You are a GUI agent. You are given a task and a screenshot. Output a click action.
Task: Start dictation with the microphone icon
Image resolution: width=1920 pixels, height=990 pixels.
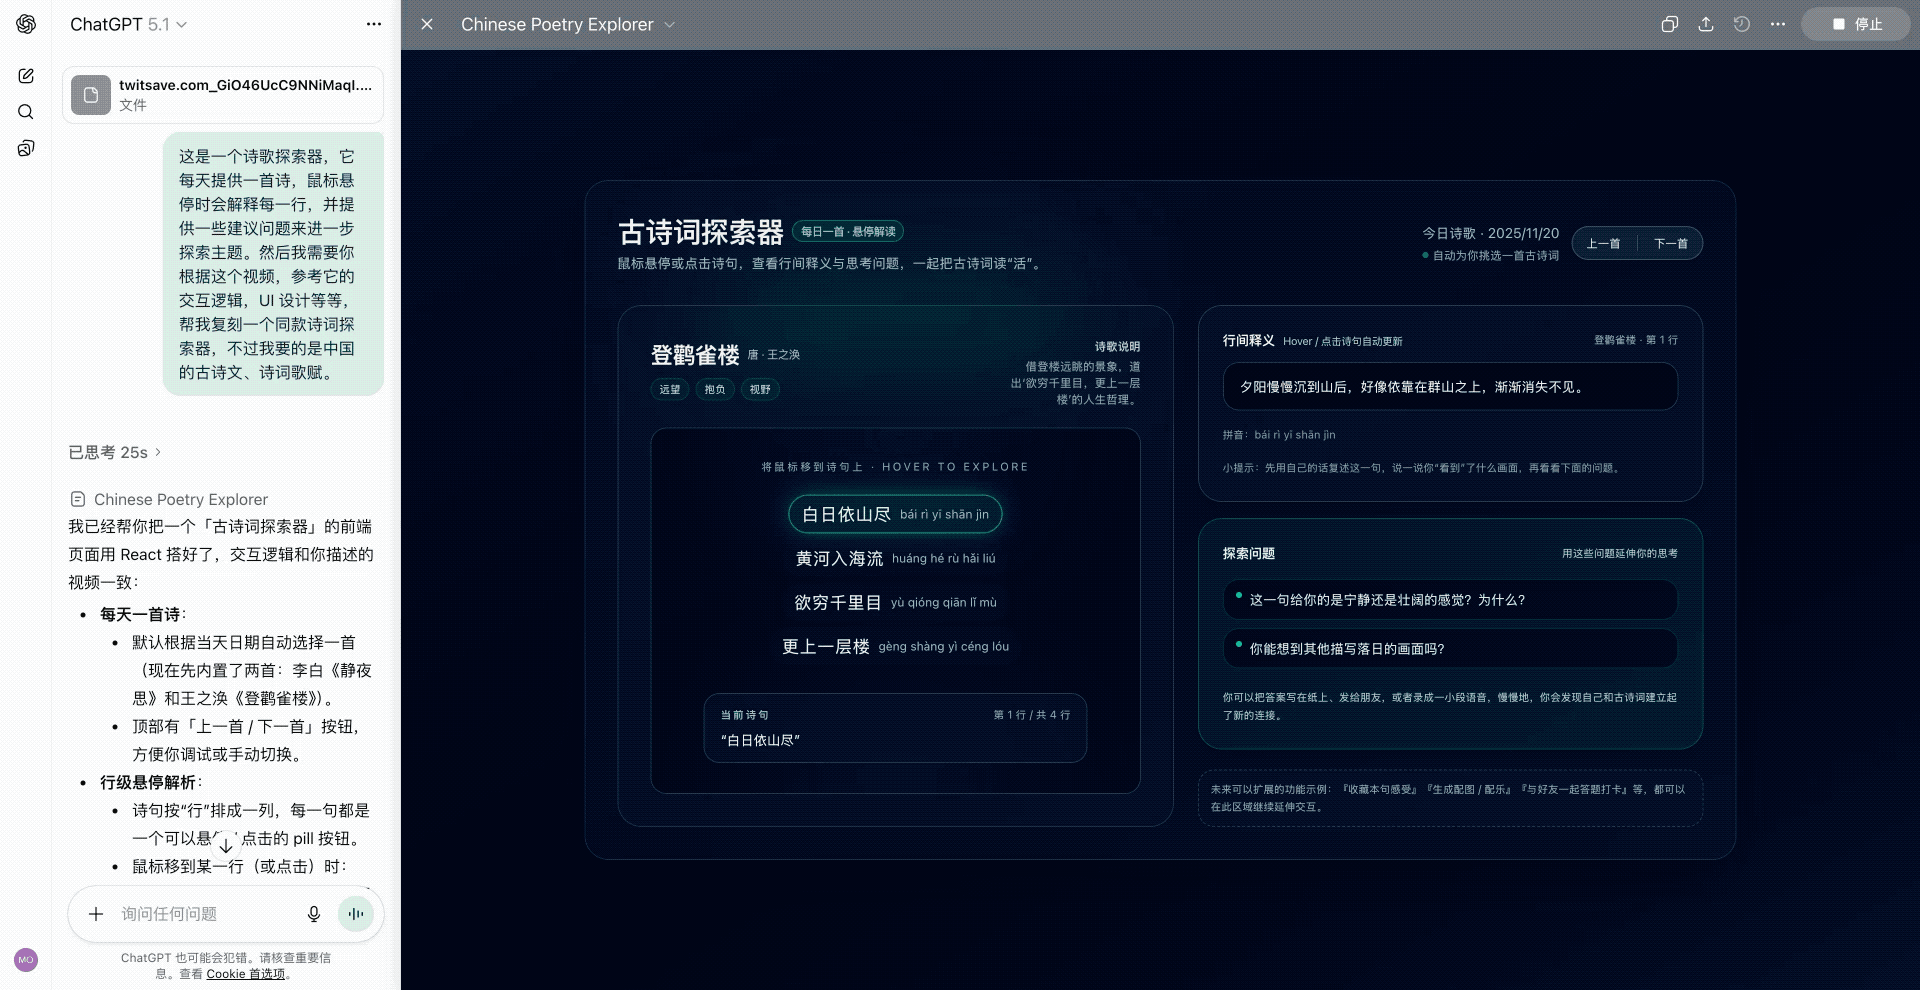click(314, 913)
